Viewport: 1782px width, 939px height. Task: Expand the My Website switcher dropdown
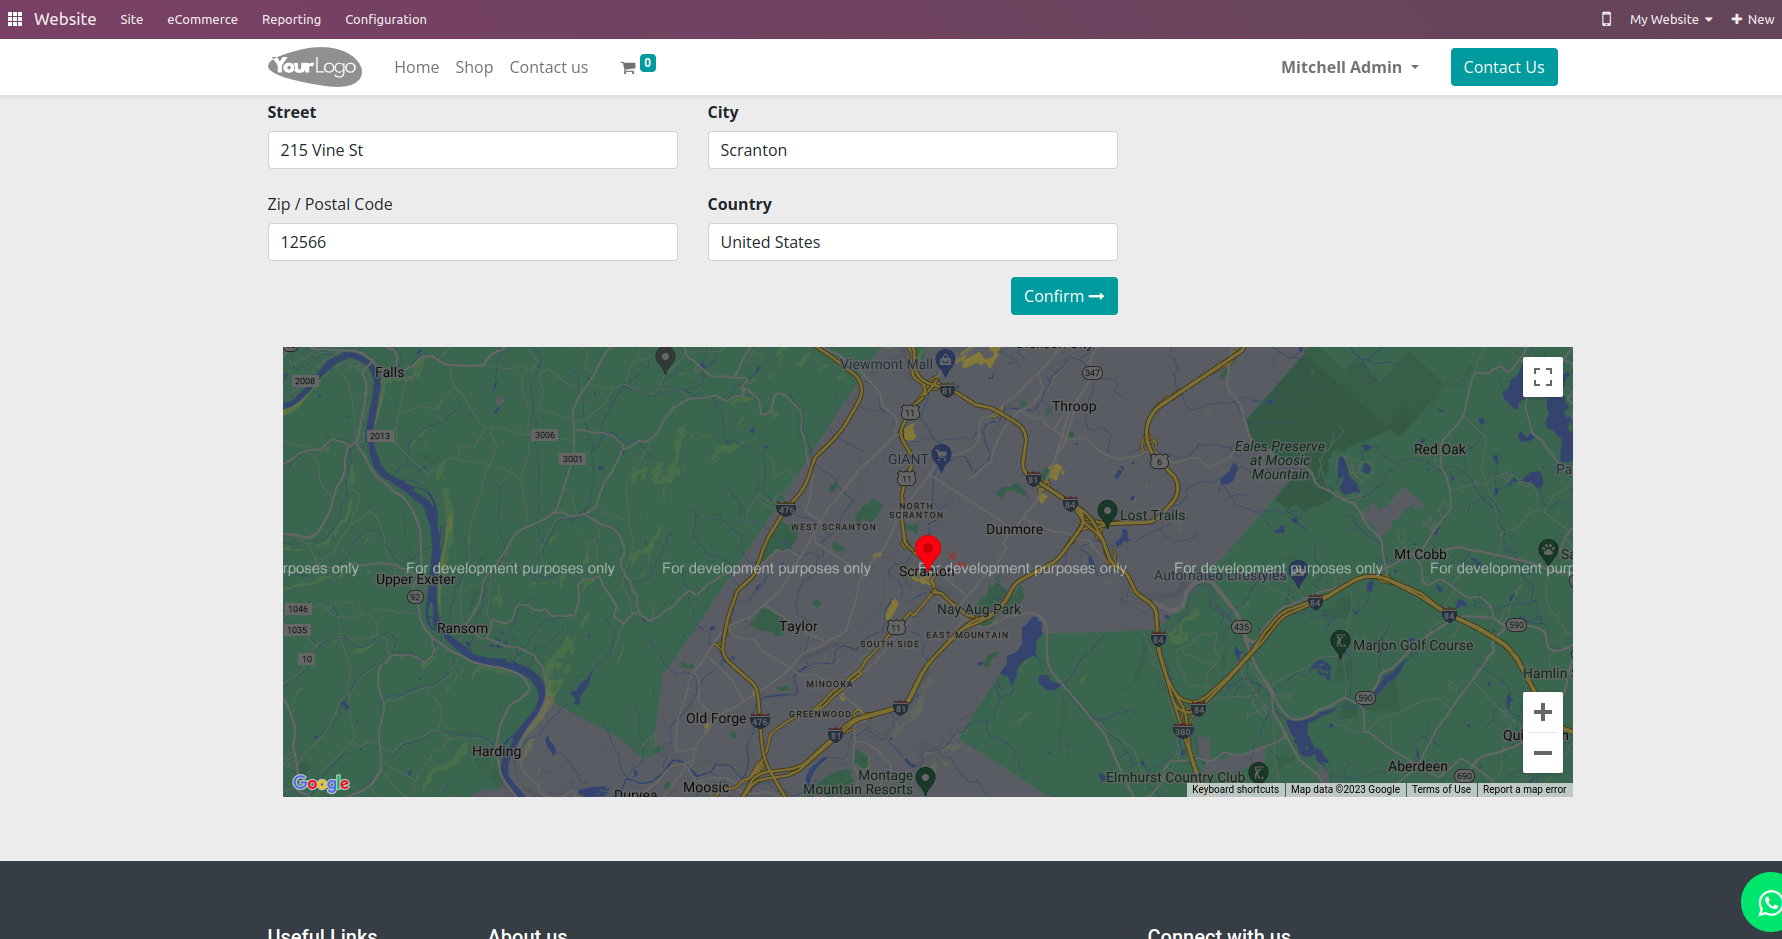click(1670, 19)
